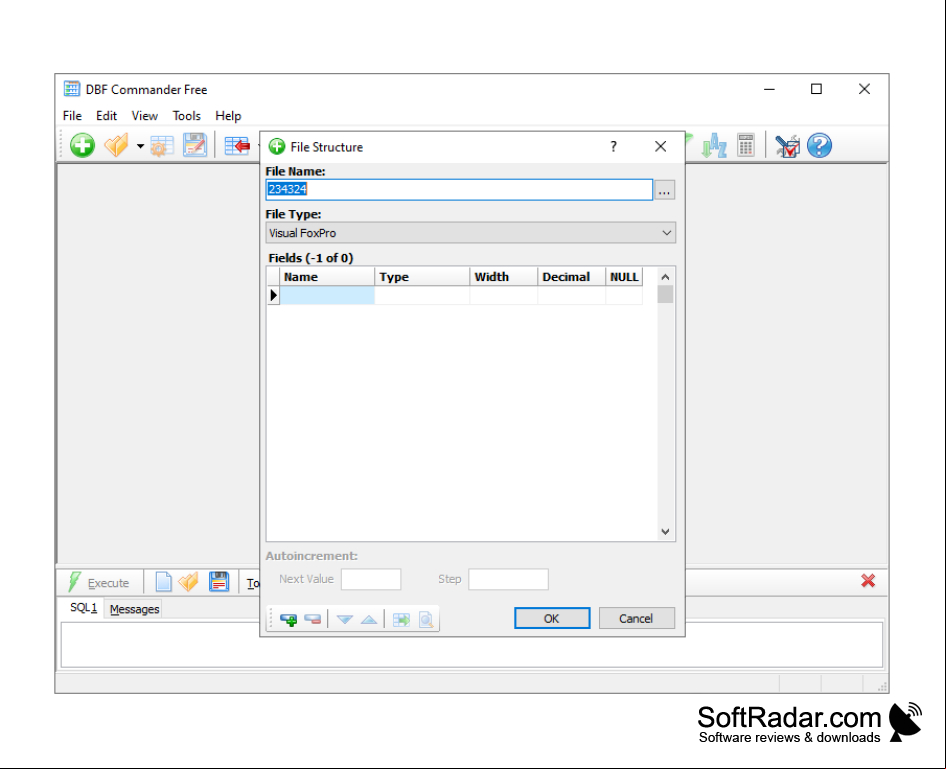Open the Help menu
The image size is (946, 769).
(228, 116)
